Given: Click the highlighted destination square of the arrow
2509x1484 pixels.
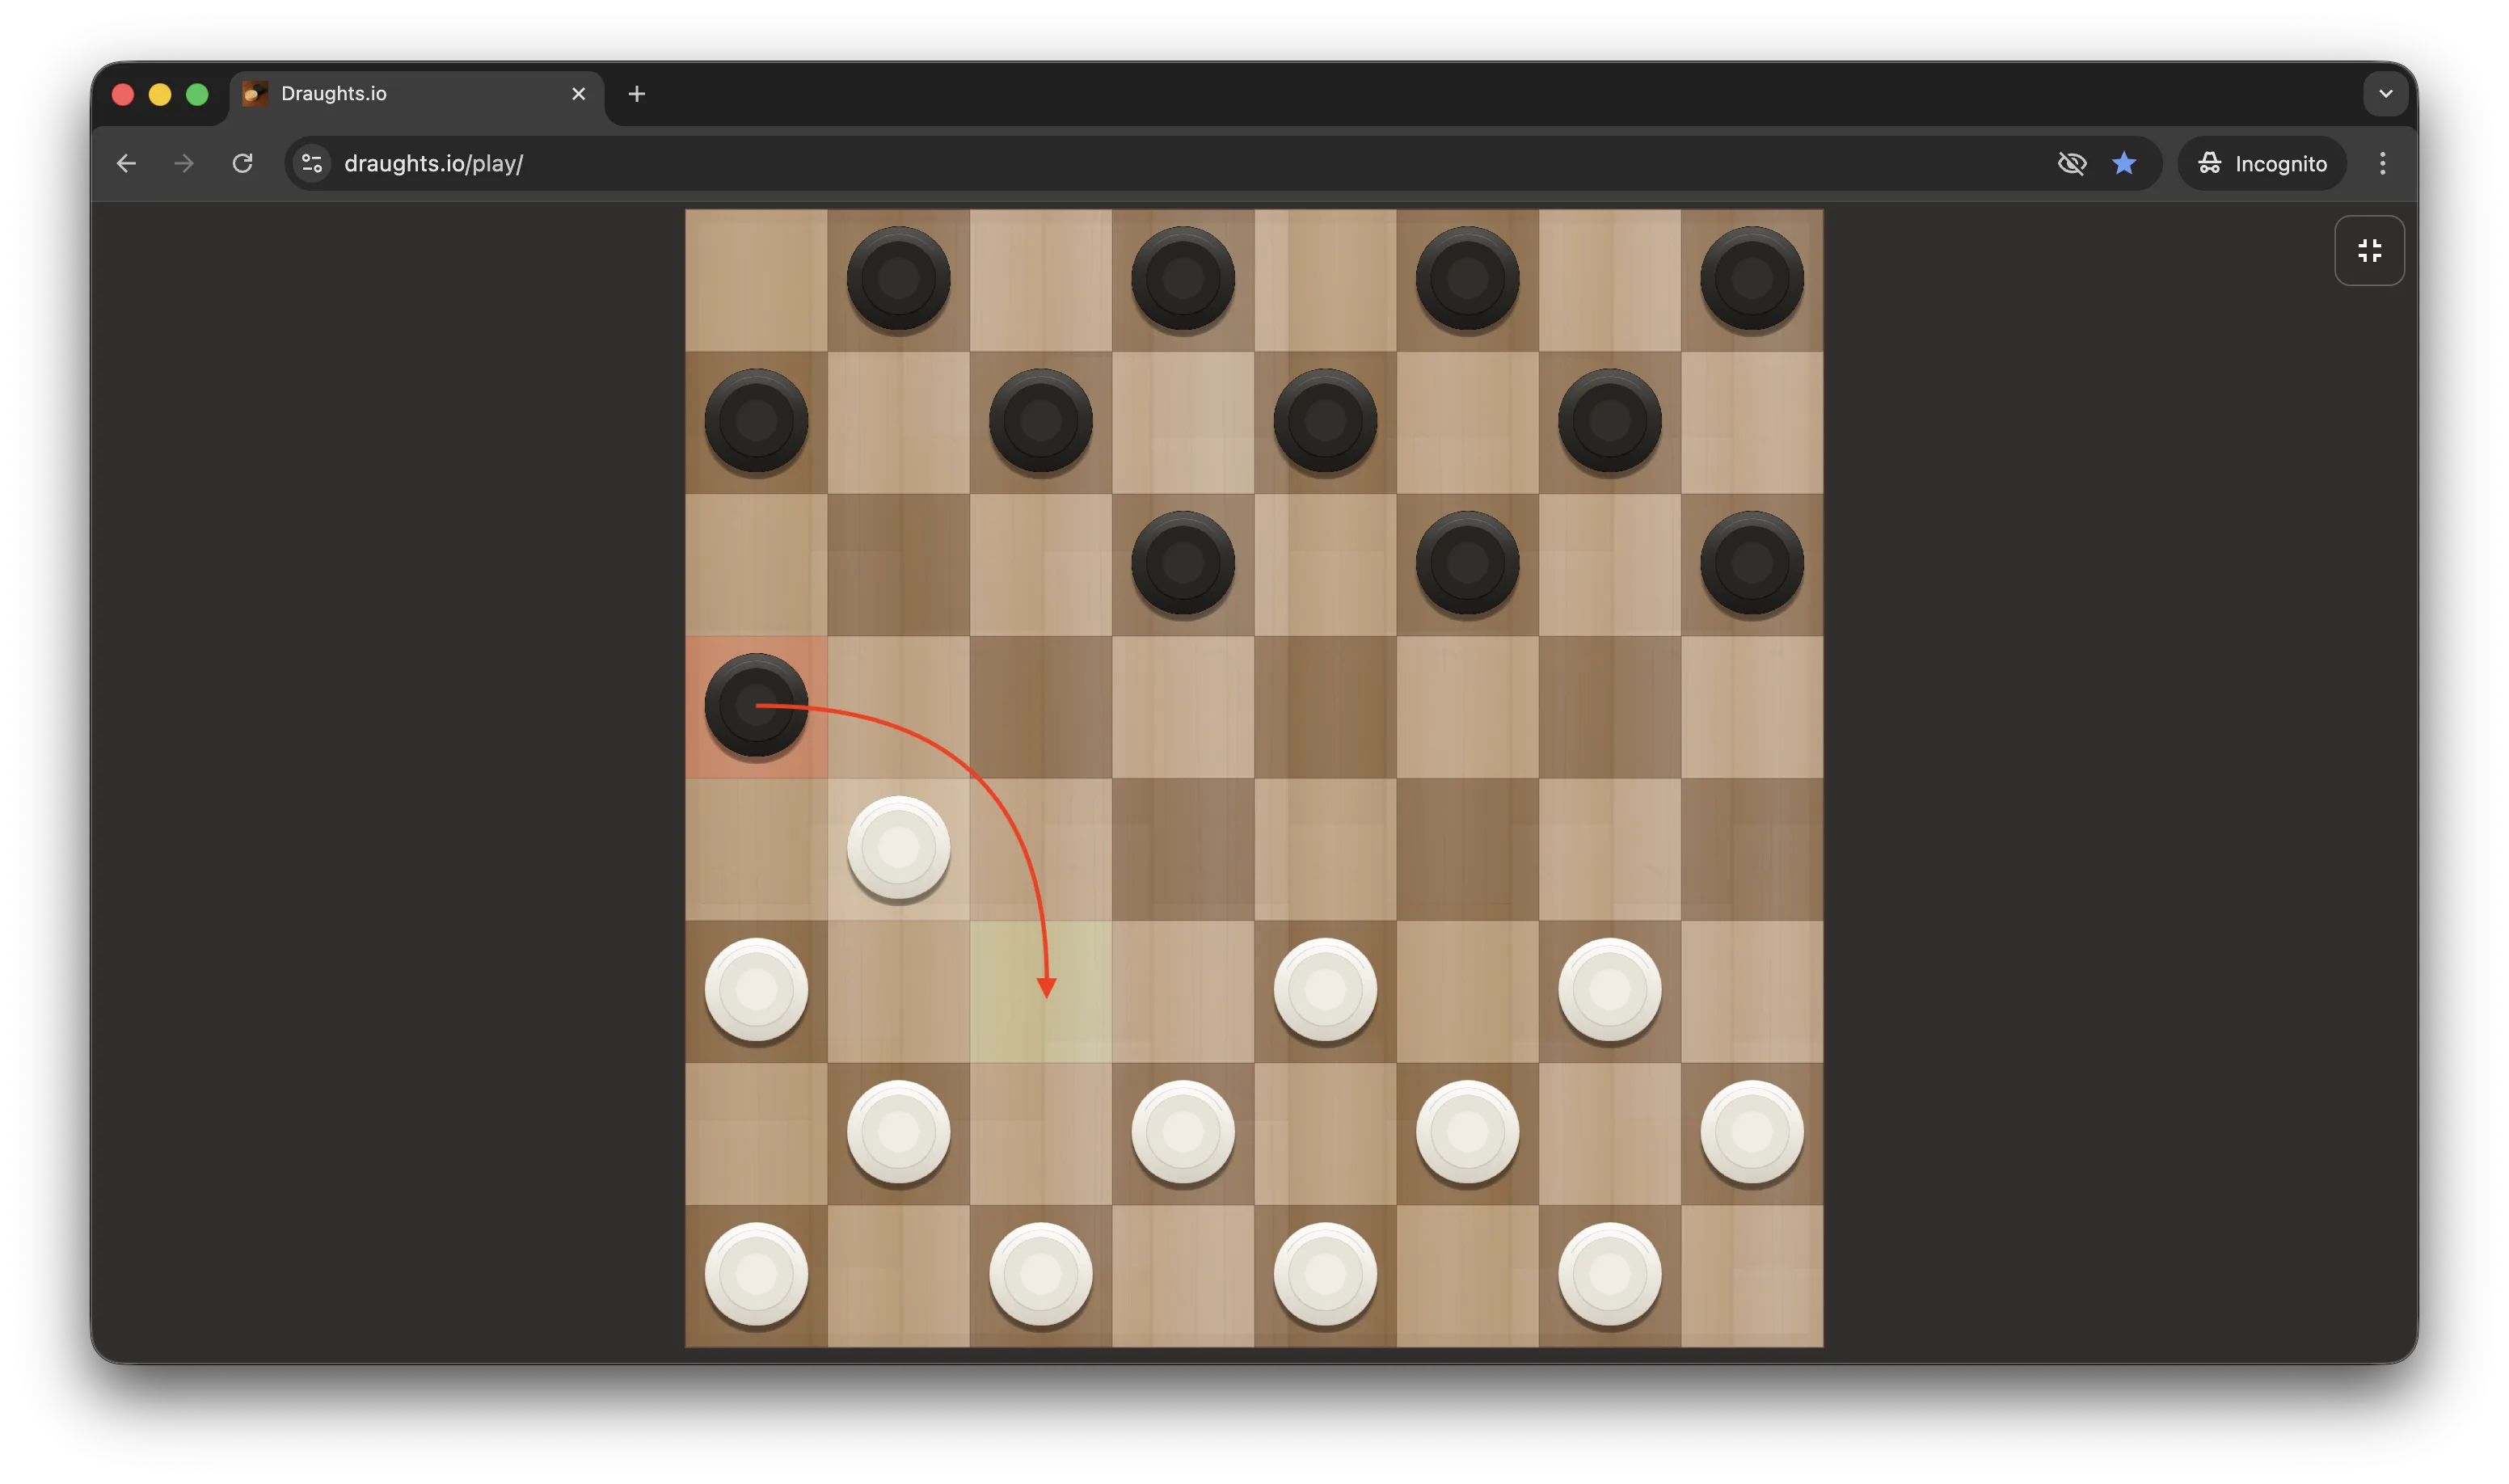Looking at the screenshot, I should pos(1041,989).
